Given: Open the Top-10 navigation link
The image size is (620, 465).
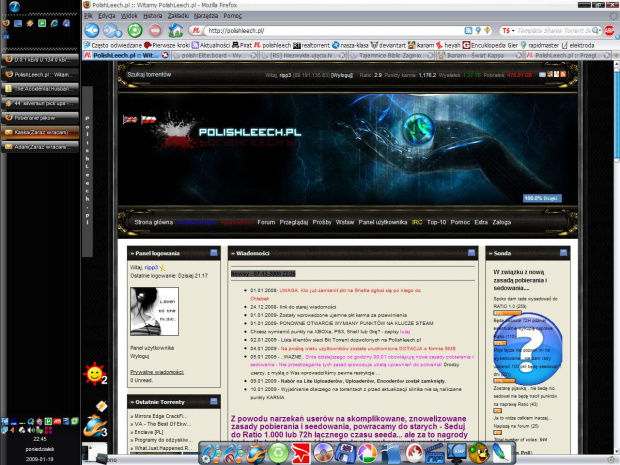Looking at the screenshot, I should point(437,222).
